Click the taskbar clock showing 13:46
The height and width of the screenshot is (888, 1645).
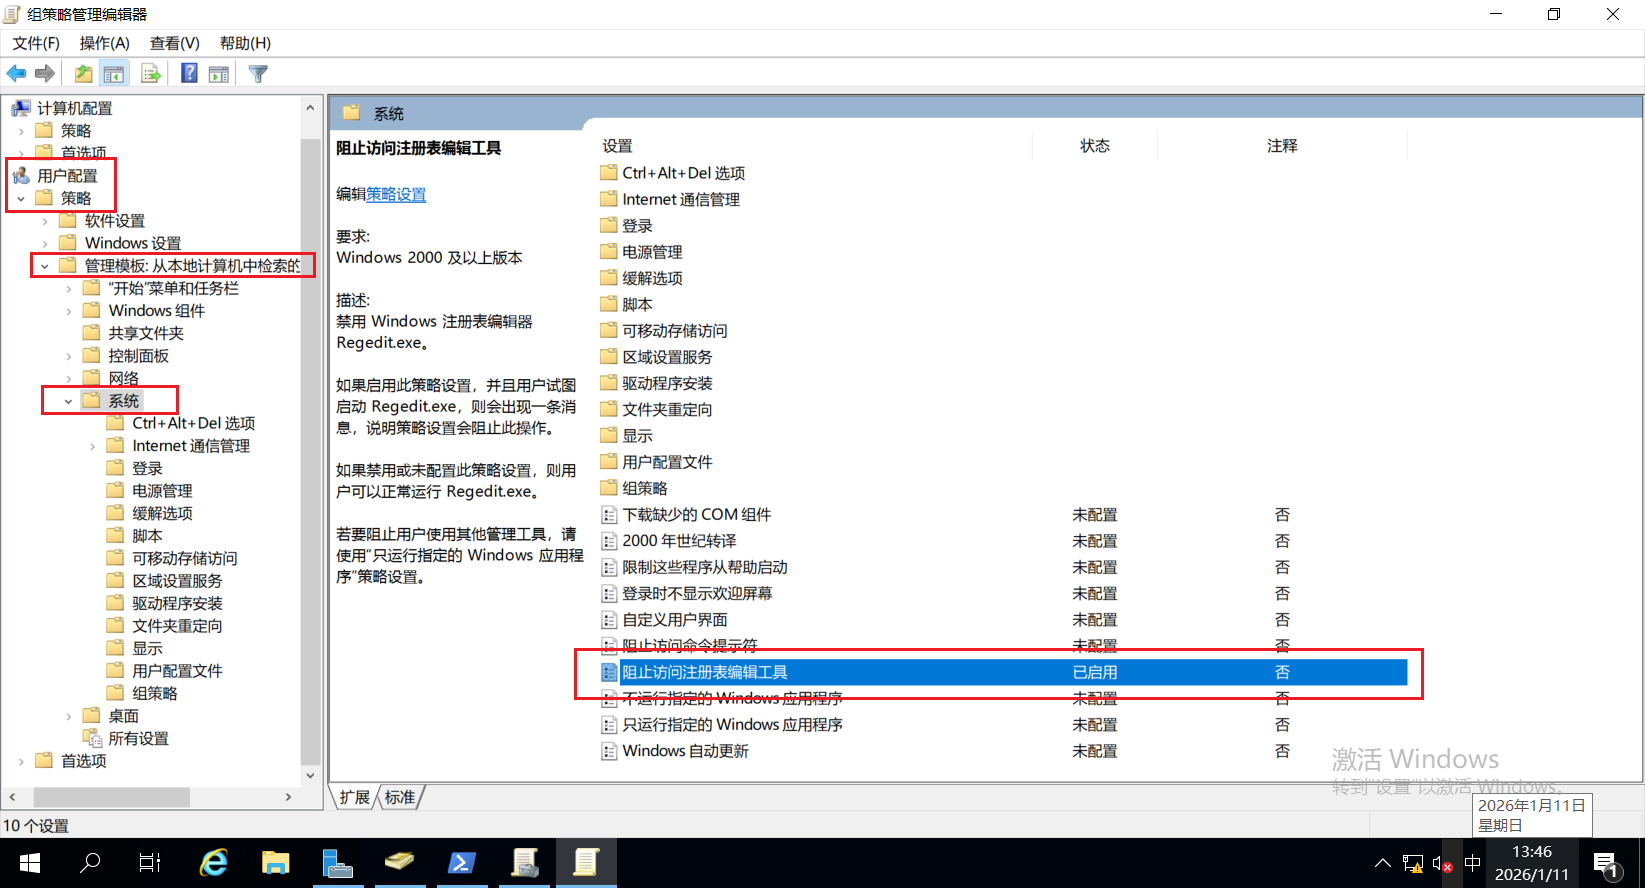click(1532, 863)
